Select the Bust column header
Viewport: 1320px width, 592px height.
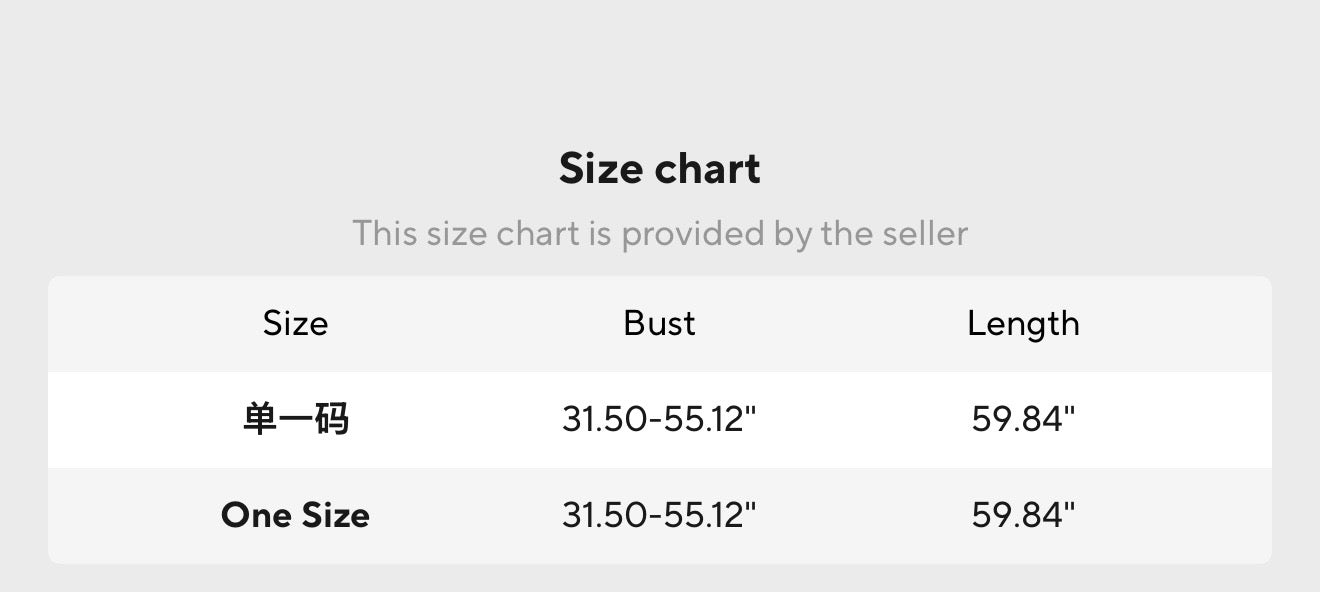[659, 323]
